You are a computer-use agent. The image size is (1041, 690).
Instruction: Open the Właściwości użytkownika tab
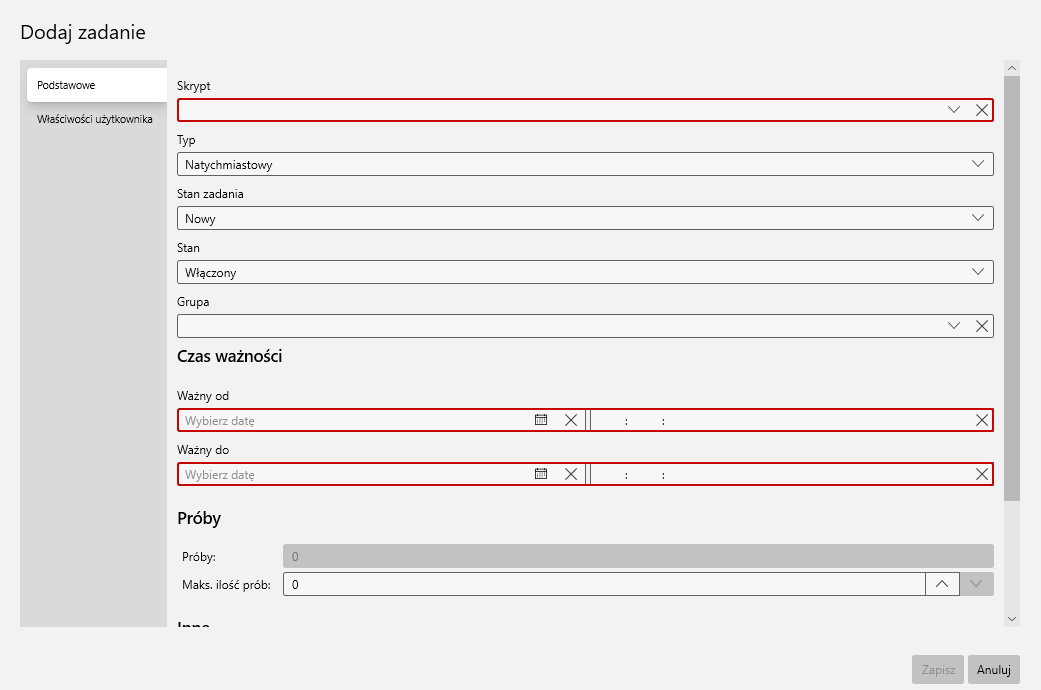tap(94, 119)
